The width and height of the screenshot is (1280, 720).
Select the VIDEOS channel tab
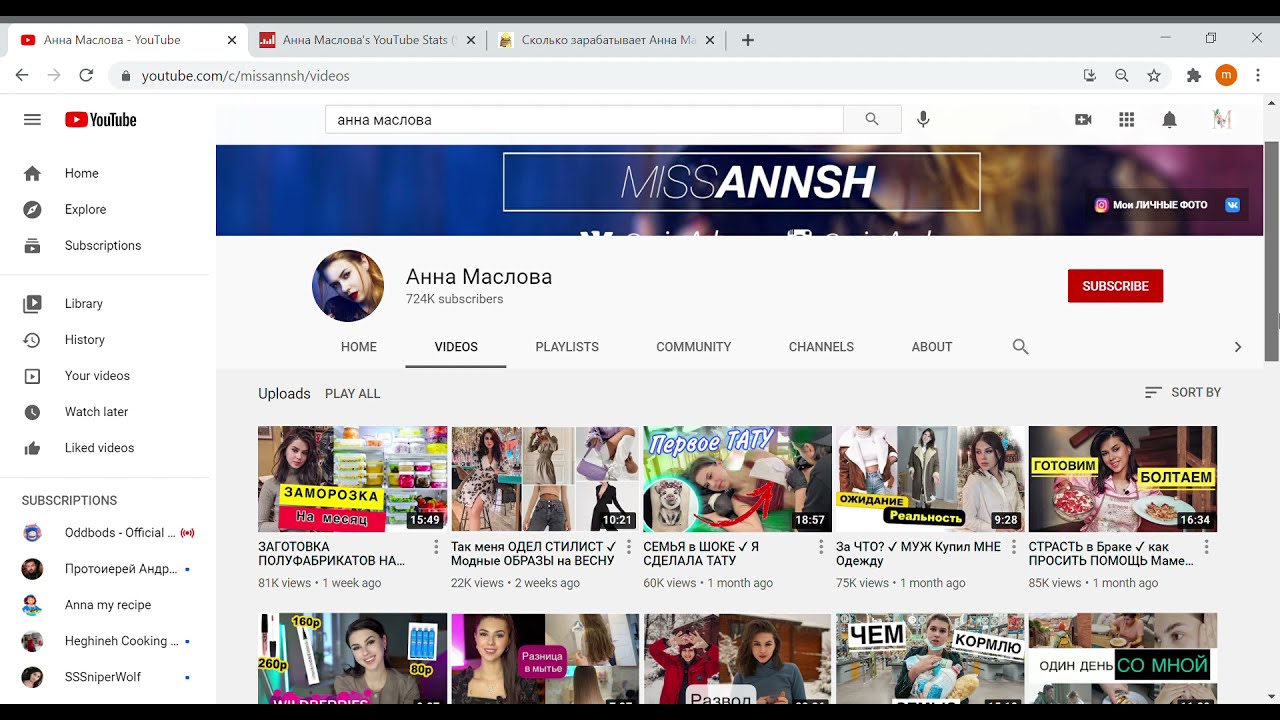tap(456, 347)
